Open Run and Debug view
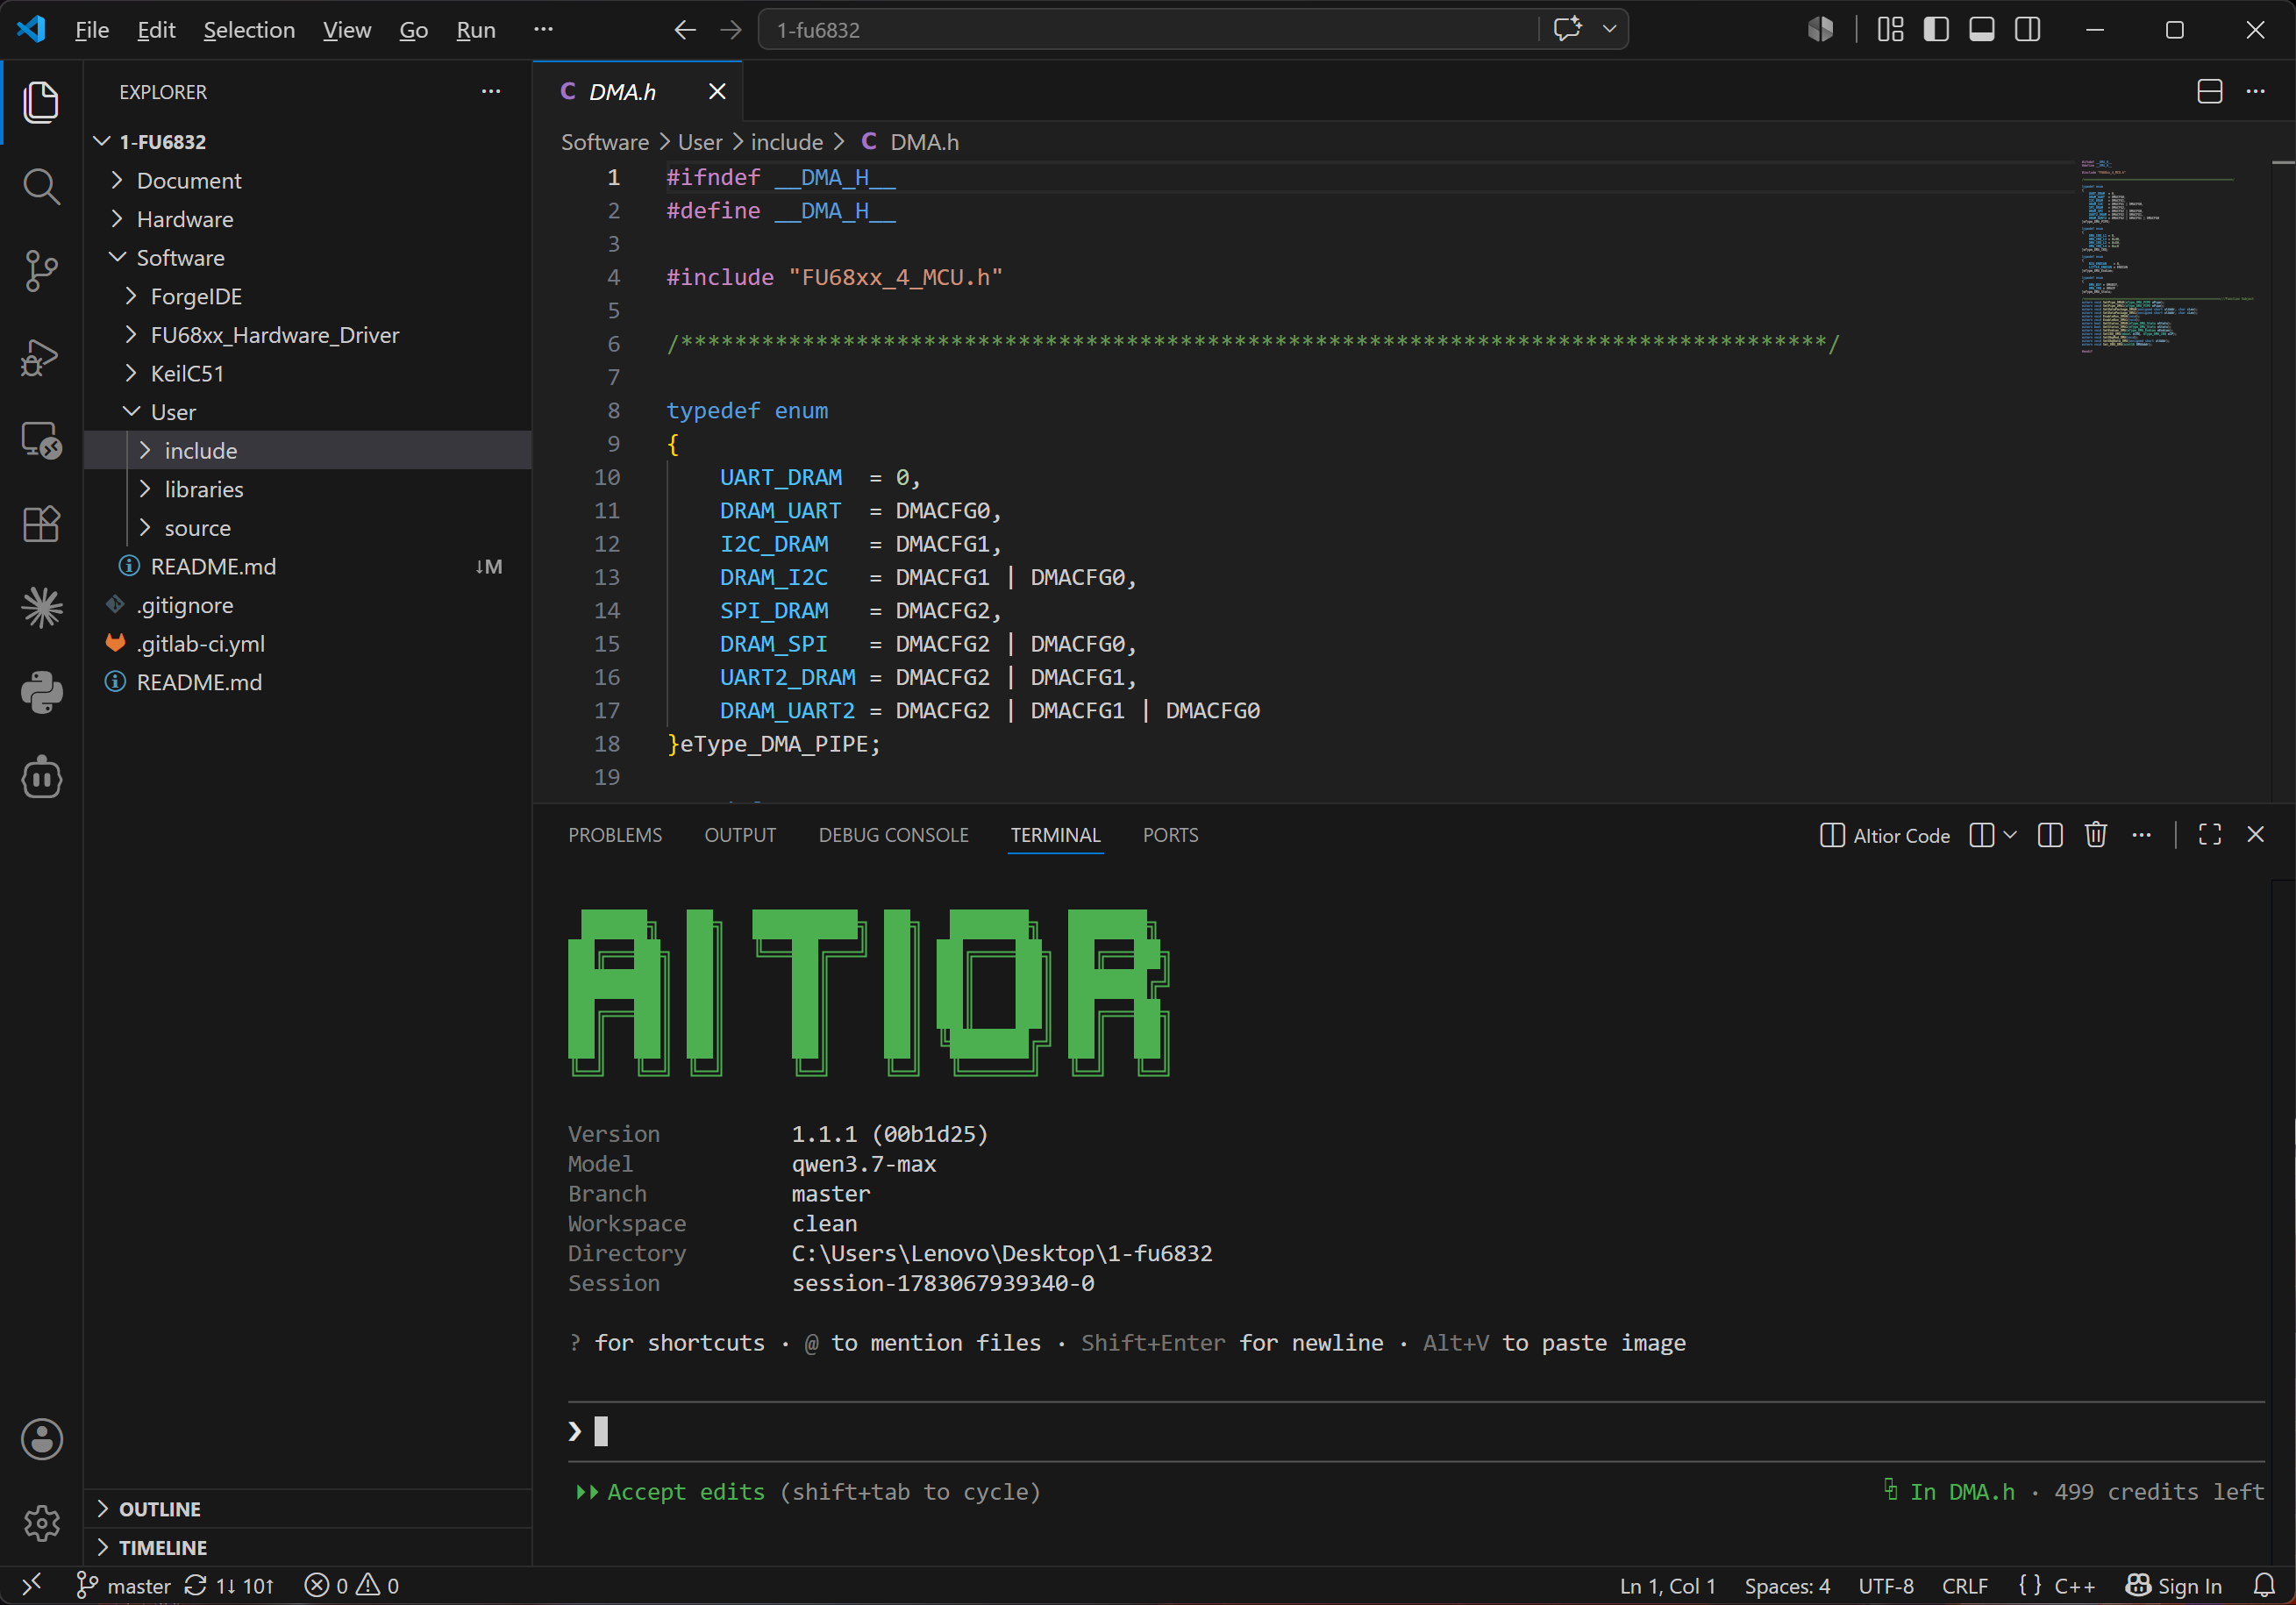The width and height of the screenshot is (2296, 1605). 41,356
